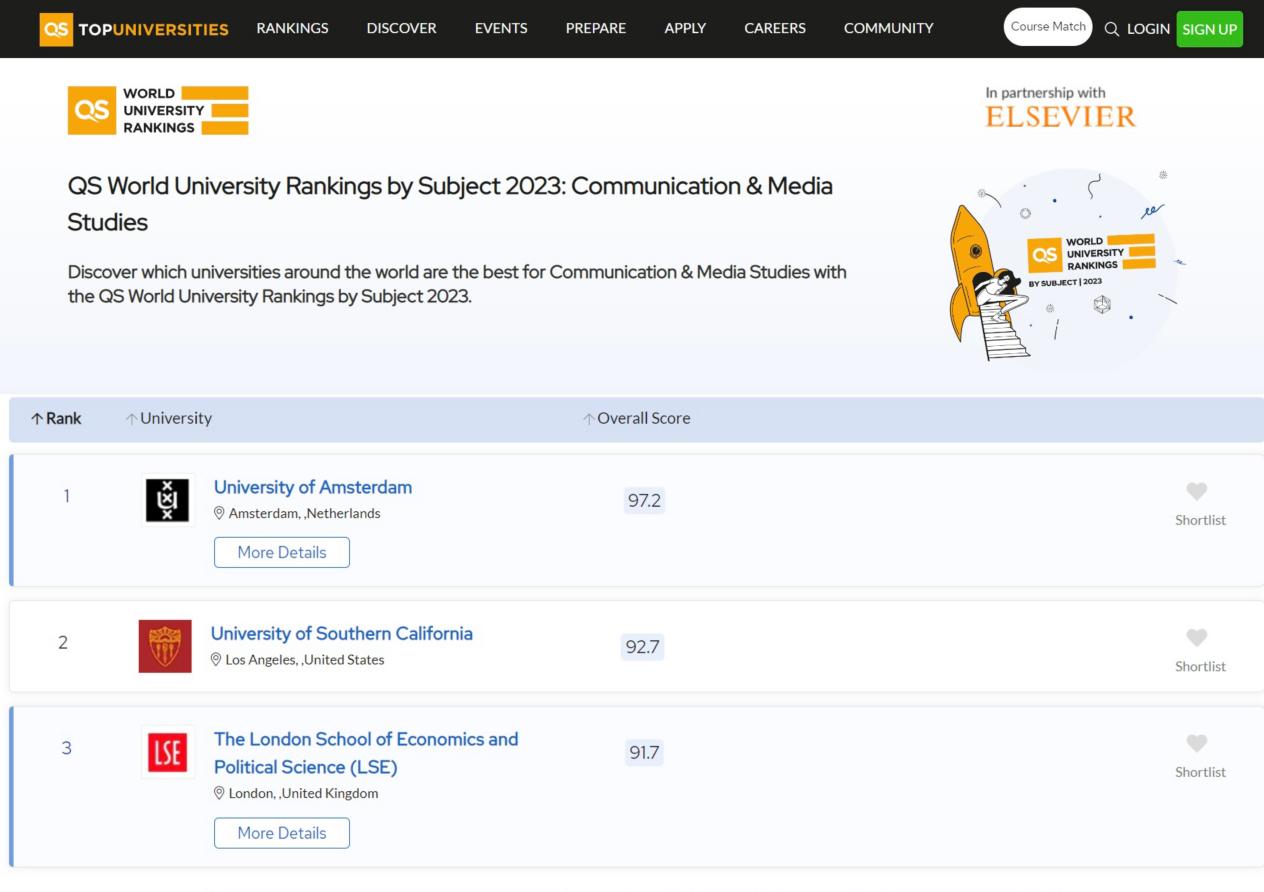Click the "Discover which universities" description paragraph
The height and width of the screenshot is (892, 1264).
click(x=457, y=284)
